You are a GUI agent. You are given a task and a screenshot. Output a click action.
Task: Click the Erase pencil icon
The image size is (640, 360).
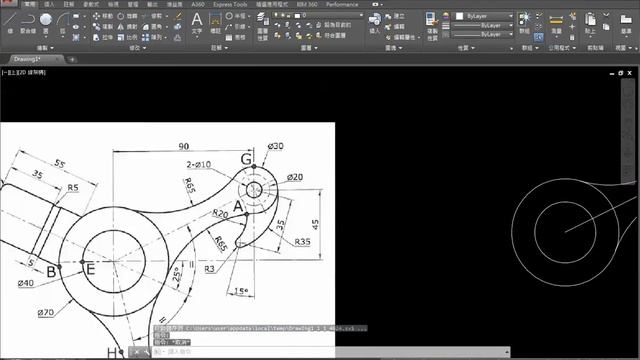point(178,16)
